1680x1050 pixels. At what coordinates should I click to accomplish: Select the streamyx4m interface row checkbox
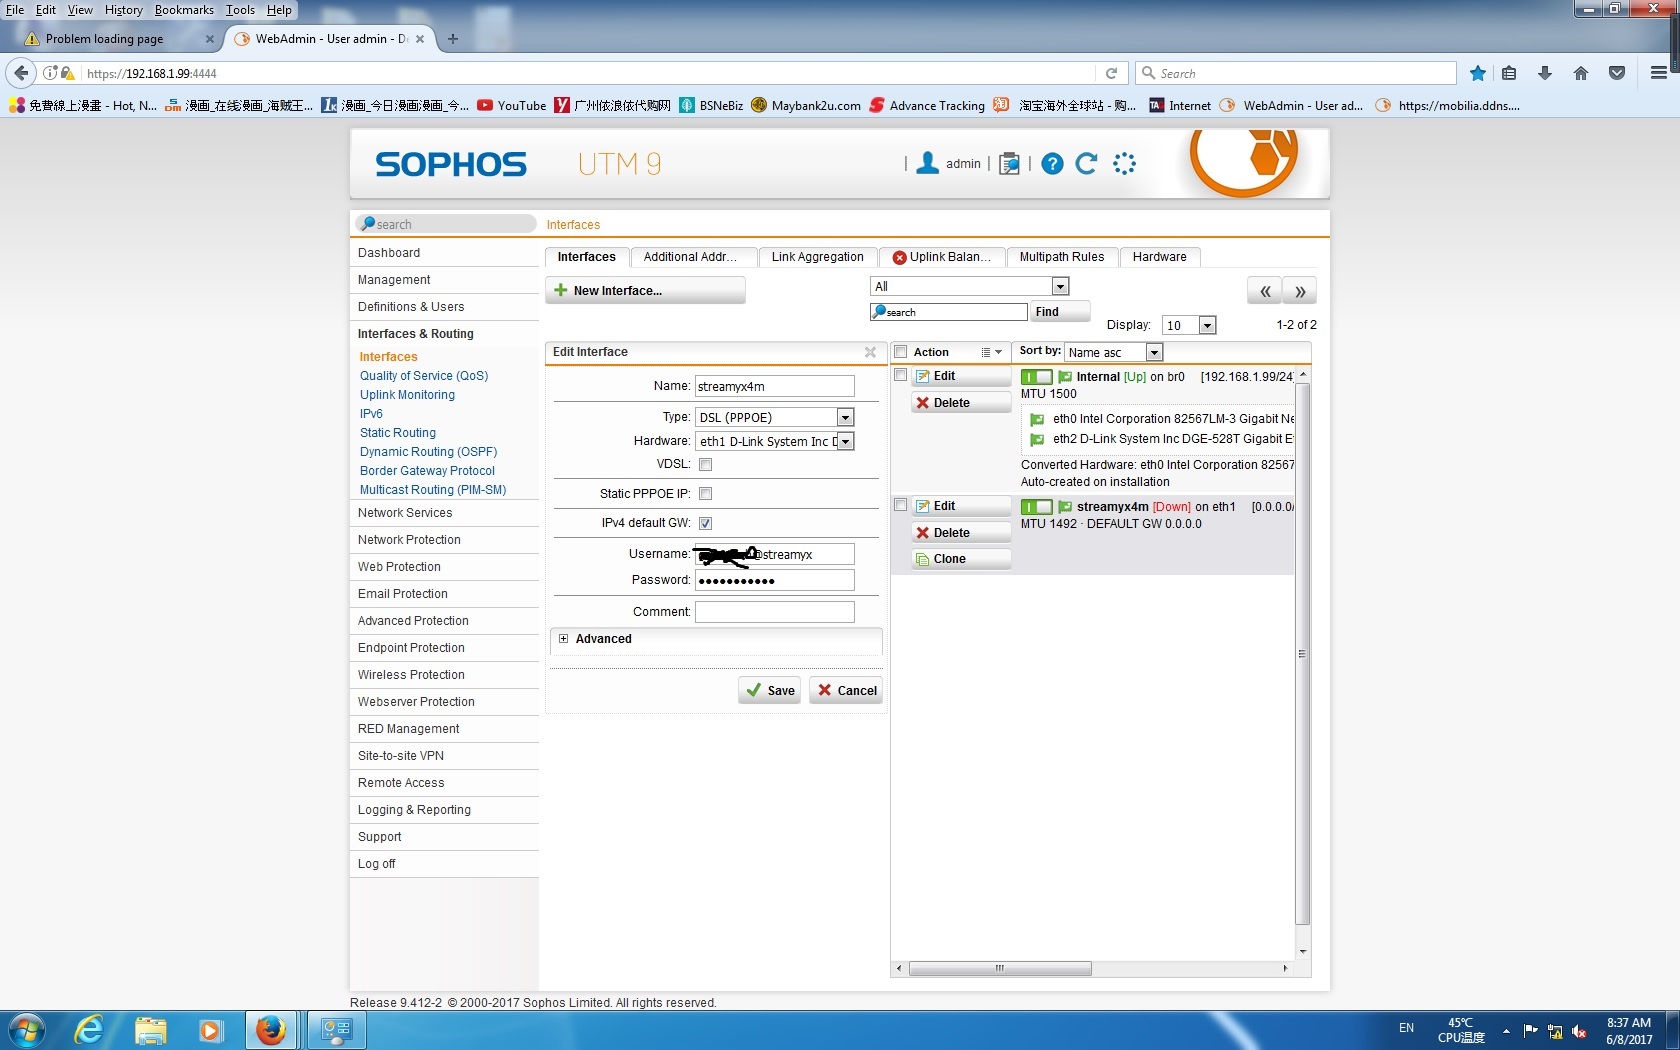coord(900,505)
